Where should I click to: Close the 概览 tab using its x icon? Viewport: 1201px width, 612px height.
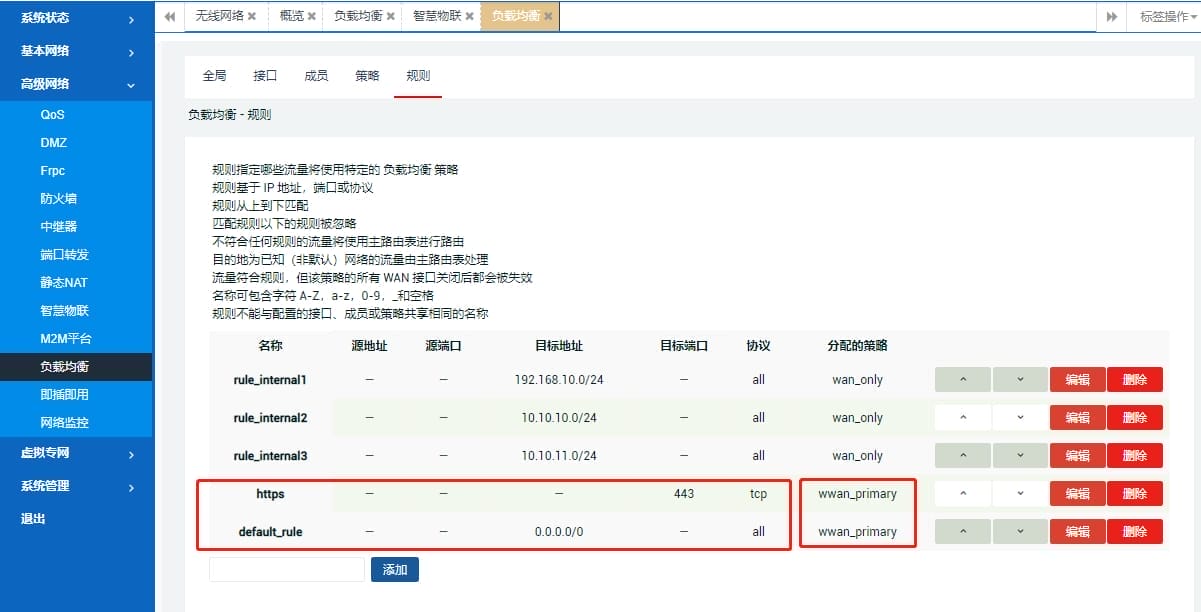point(312,16)
